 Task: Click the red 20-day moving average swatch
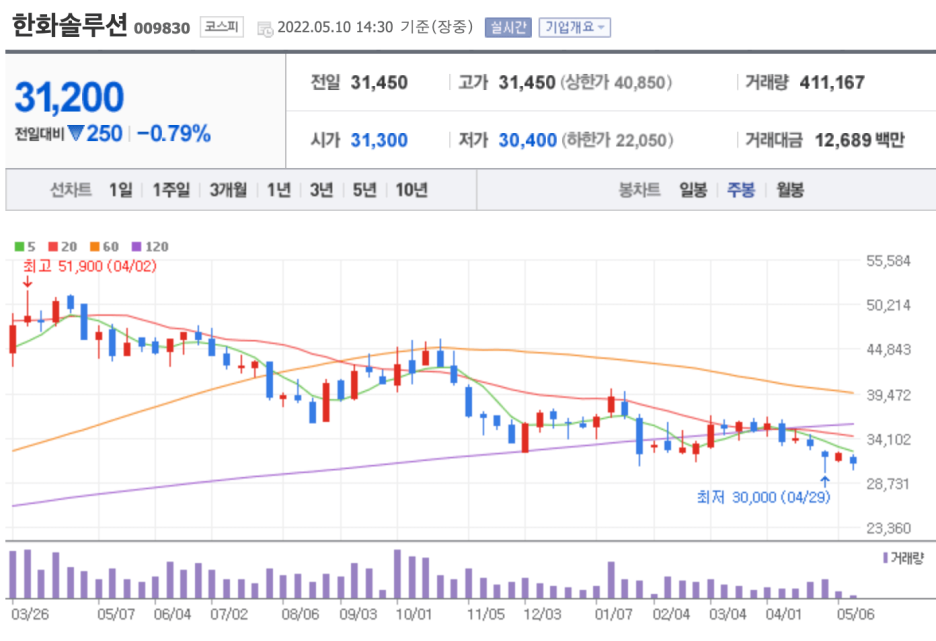pyautogui.click(x=53, y=246)
